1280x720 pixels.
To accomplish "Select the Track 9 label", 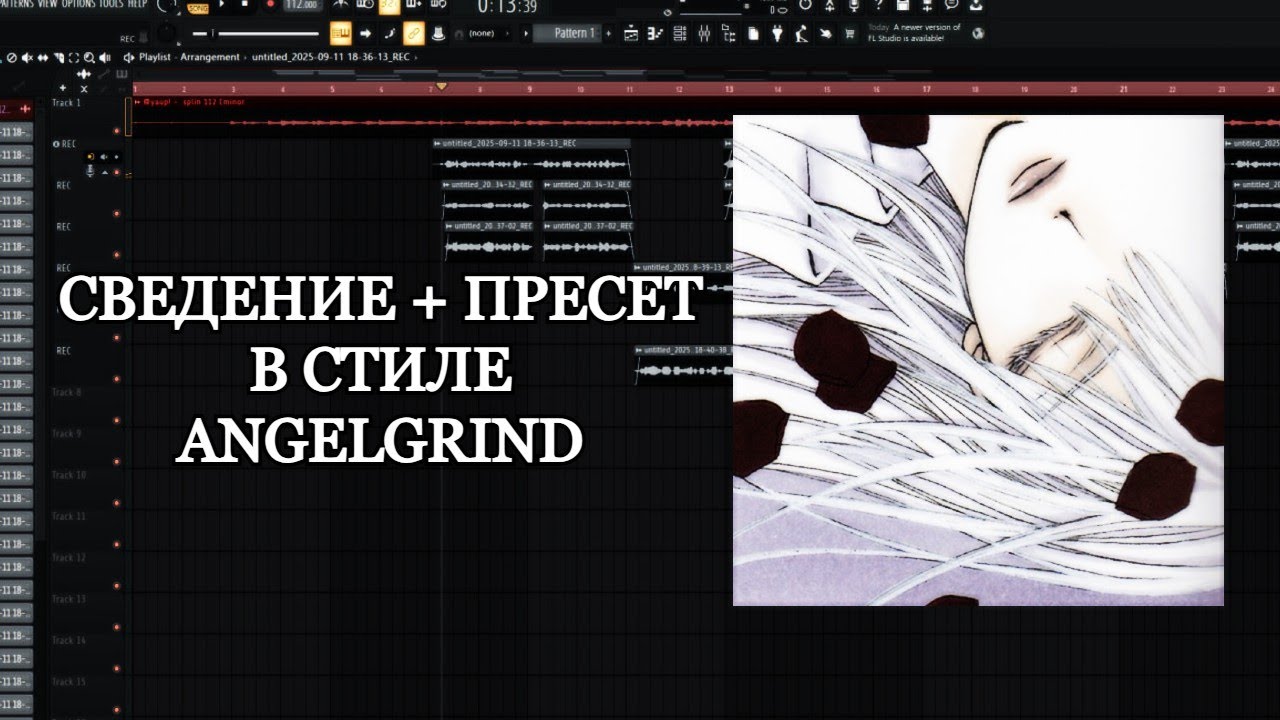I will (x=66, y=433).
